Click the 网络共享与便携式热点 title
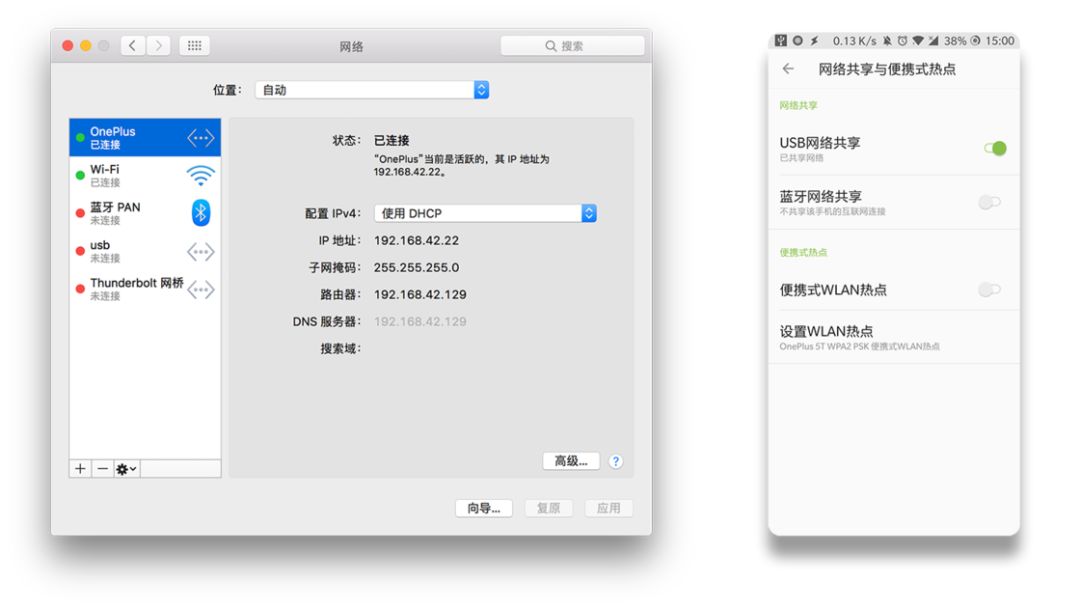The height and width of the screenshot is (608, 1080). click(886, 69)
